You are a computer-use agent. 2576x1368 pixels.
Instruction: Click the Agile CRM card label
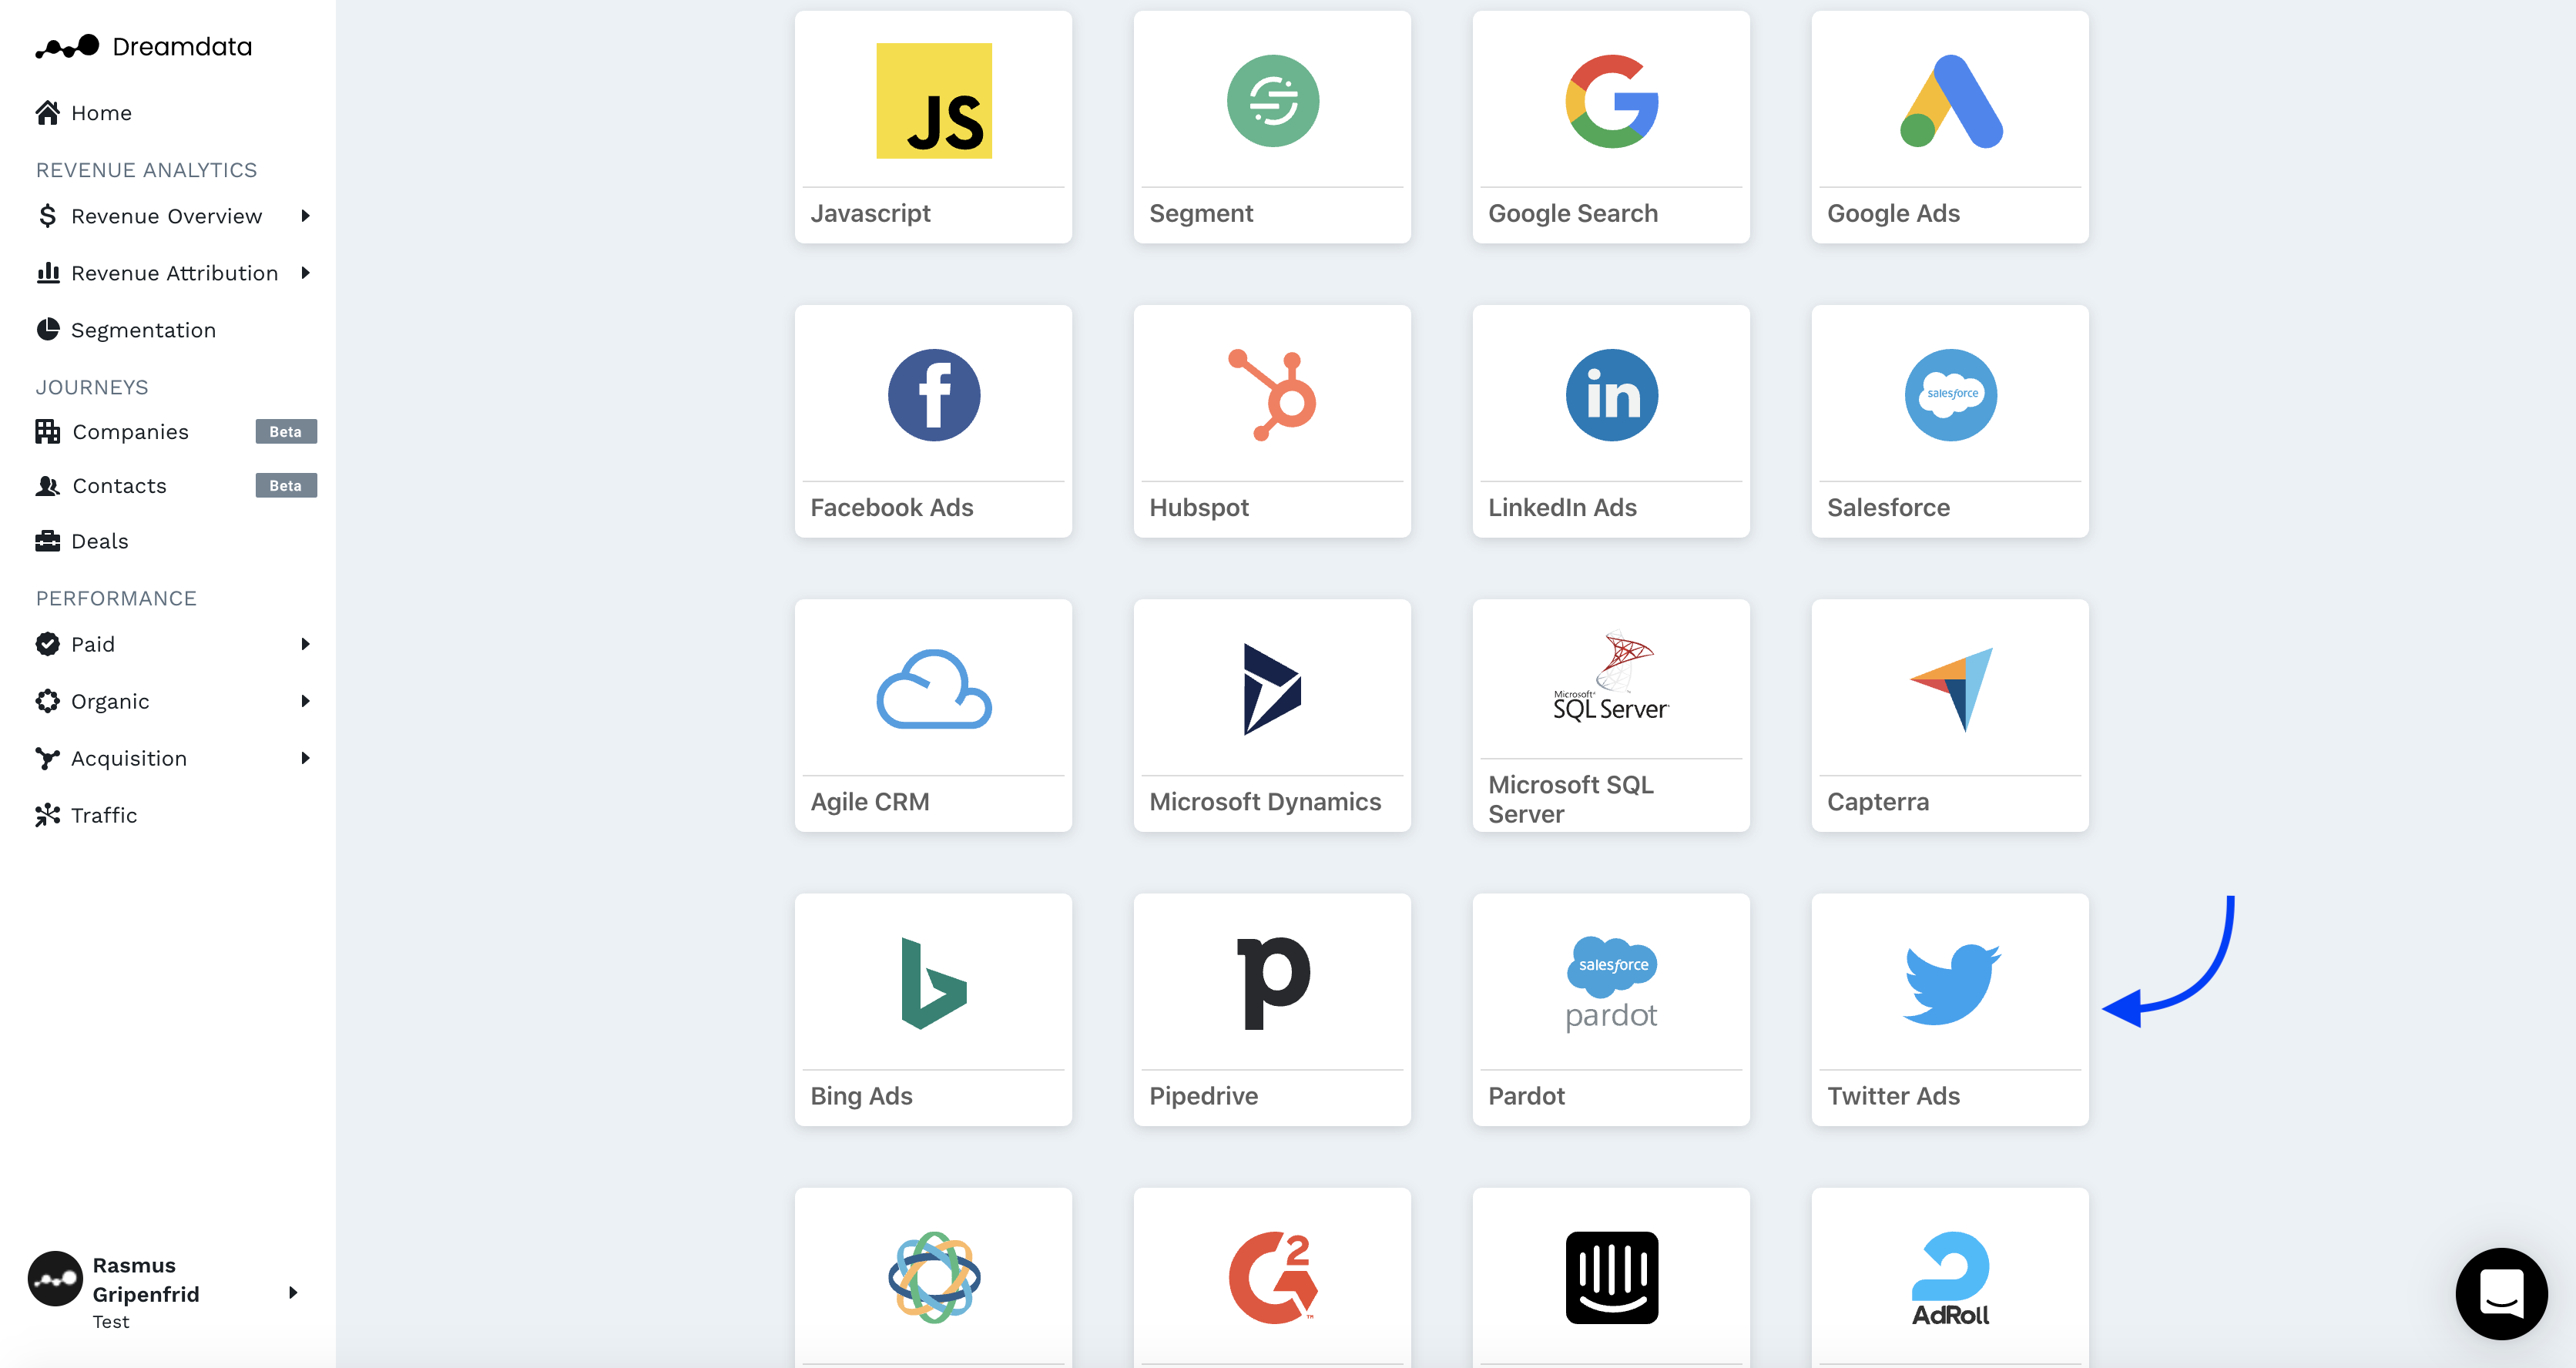pyautogui.click(x=870, y=801)
